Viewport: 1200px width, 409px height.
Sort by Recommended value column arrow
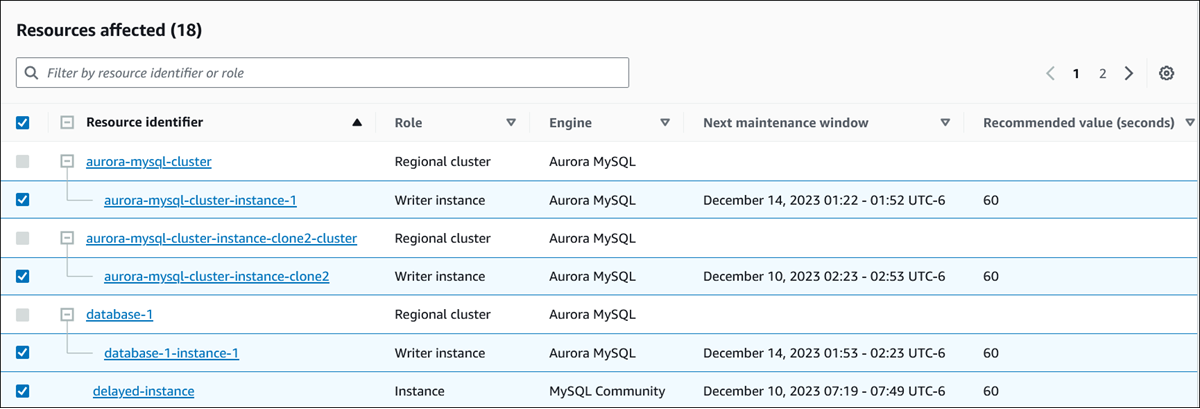coord(1189,123)
